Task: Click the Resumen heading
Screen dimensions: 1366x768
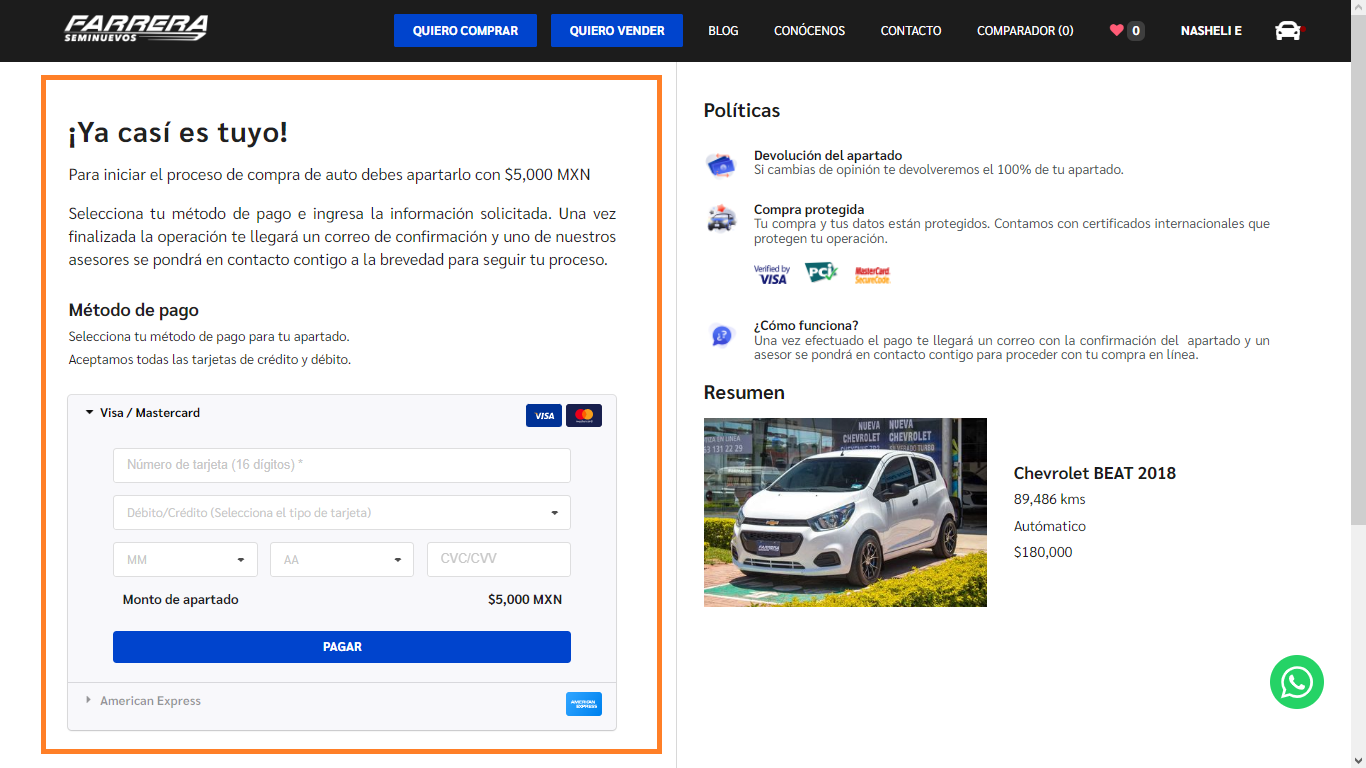Action: pos(744,393)
